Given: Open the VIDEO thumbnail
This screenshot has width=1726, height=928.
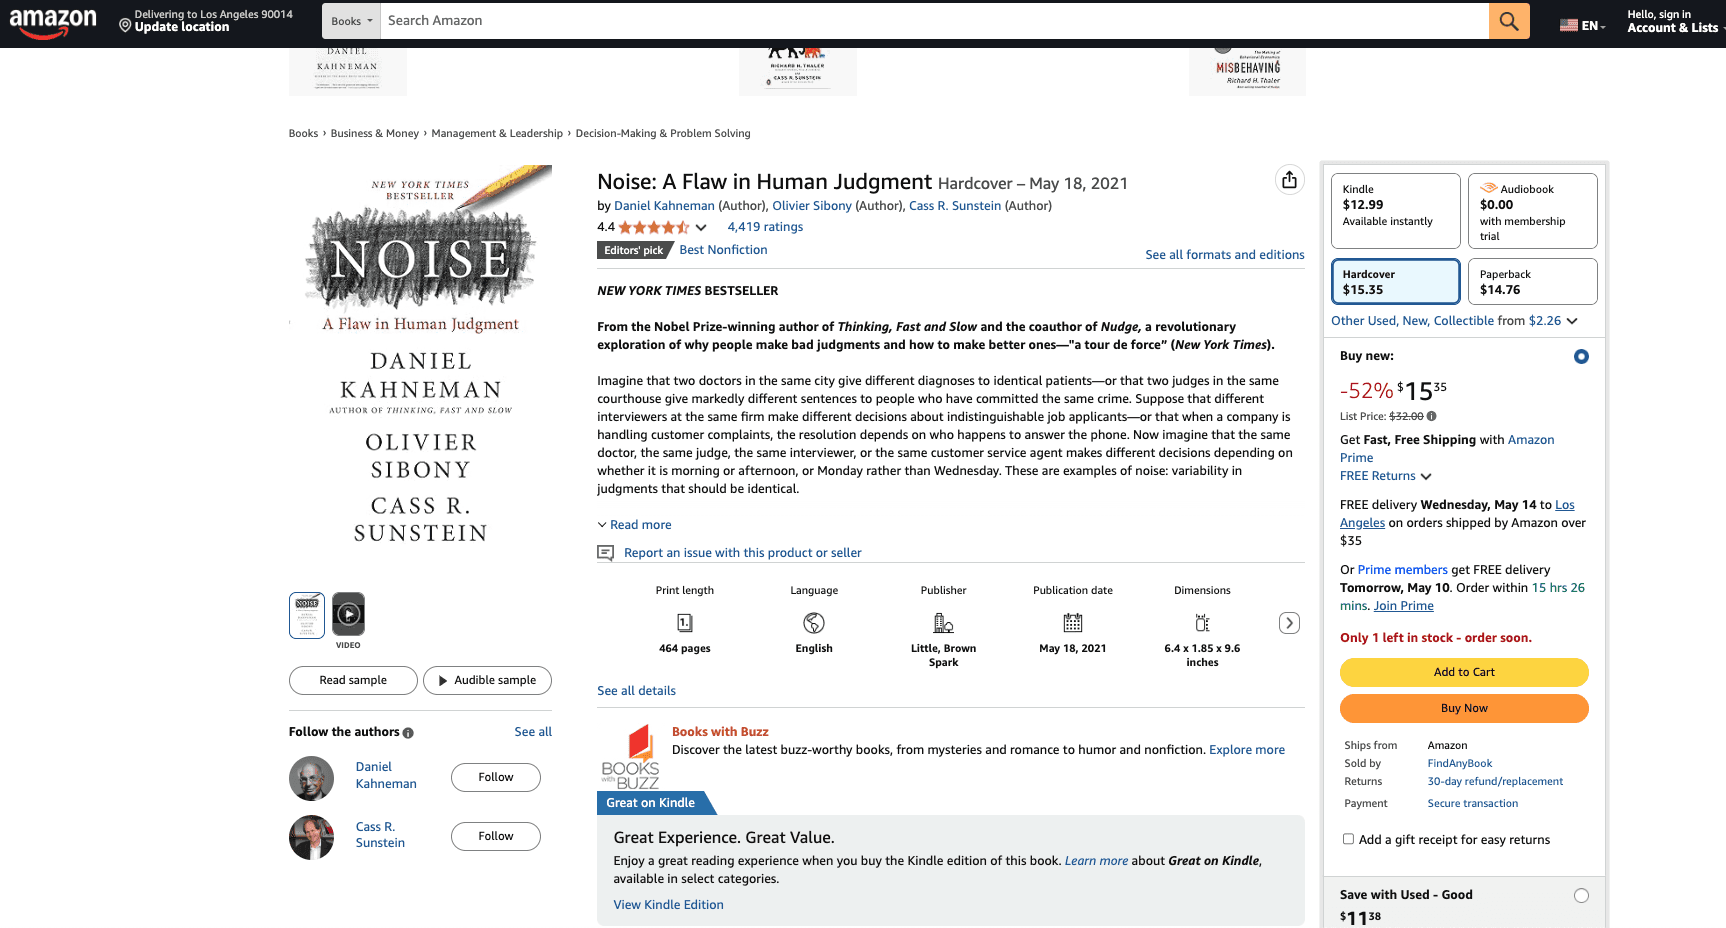Looking at the screenshot, I should click(348, 615).
